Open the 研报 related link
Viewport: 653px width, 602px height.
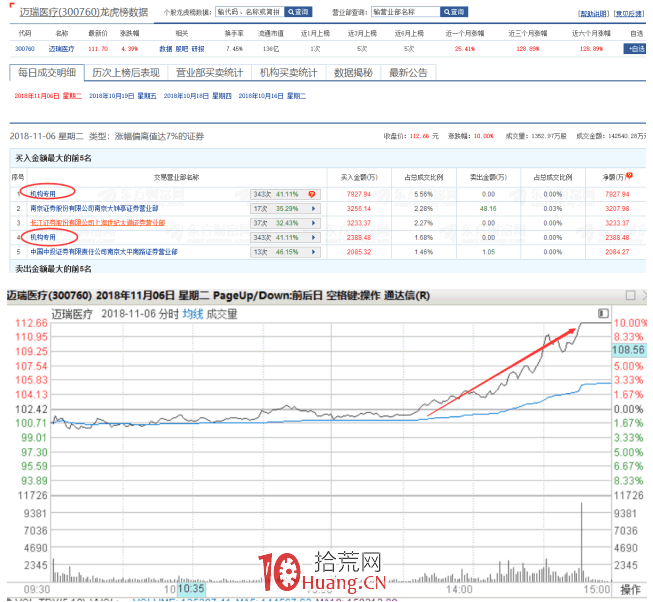pos(198,49)
